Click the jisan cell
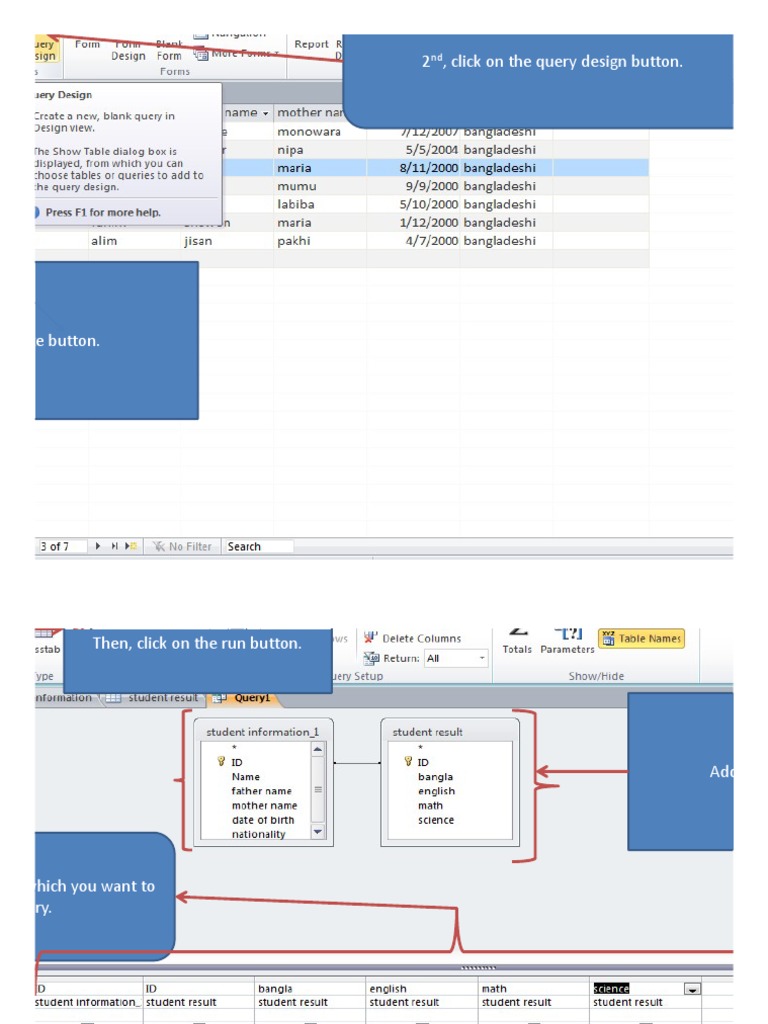 tap(226, 241)
